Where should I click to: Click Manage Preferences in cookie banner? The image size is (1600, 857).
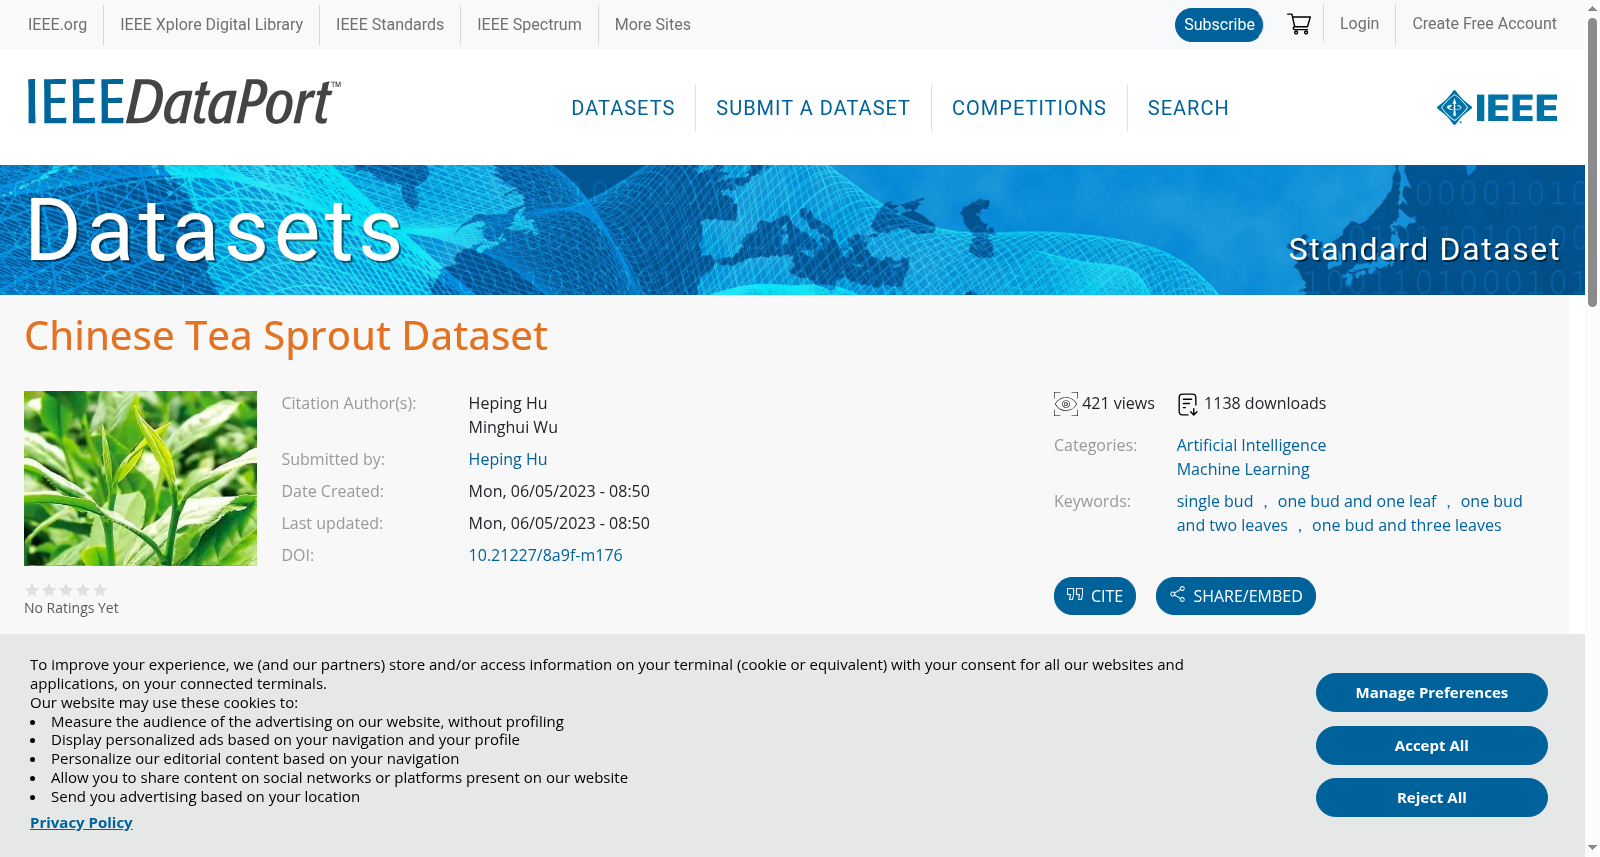[x=1432, y=693]
